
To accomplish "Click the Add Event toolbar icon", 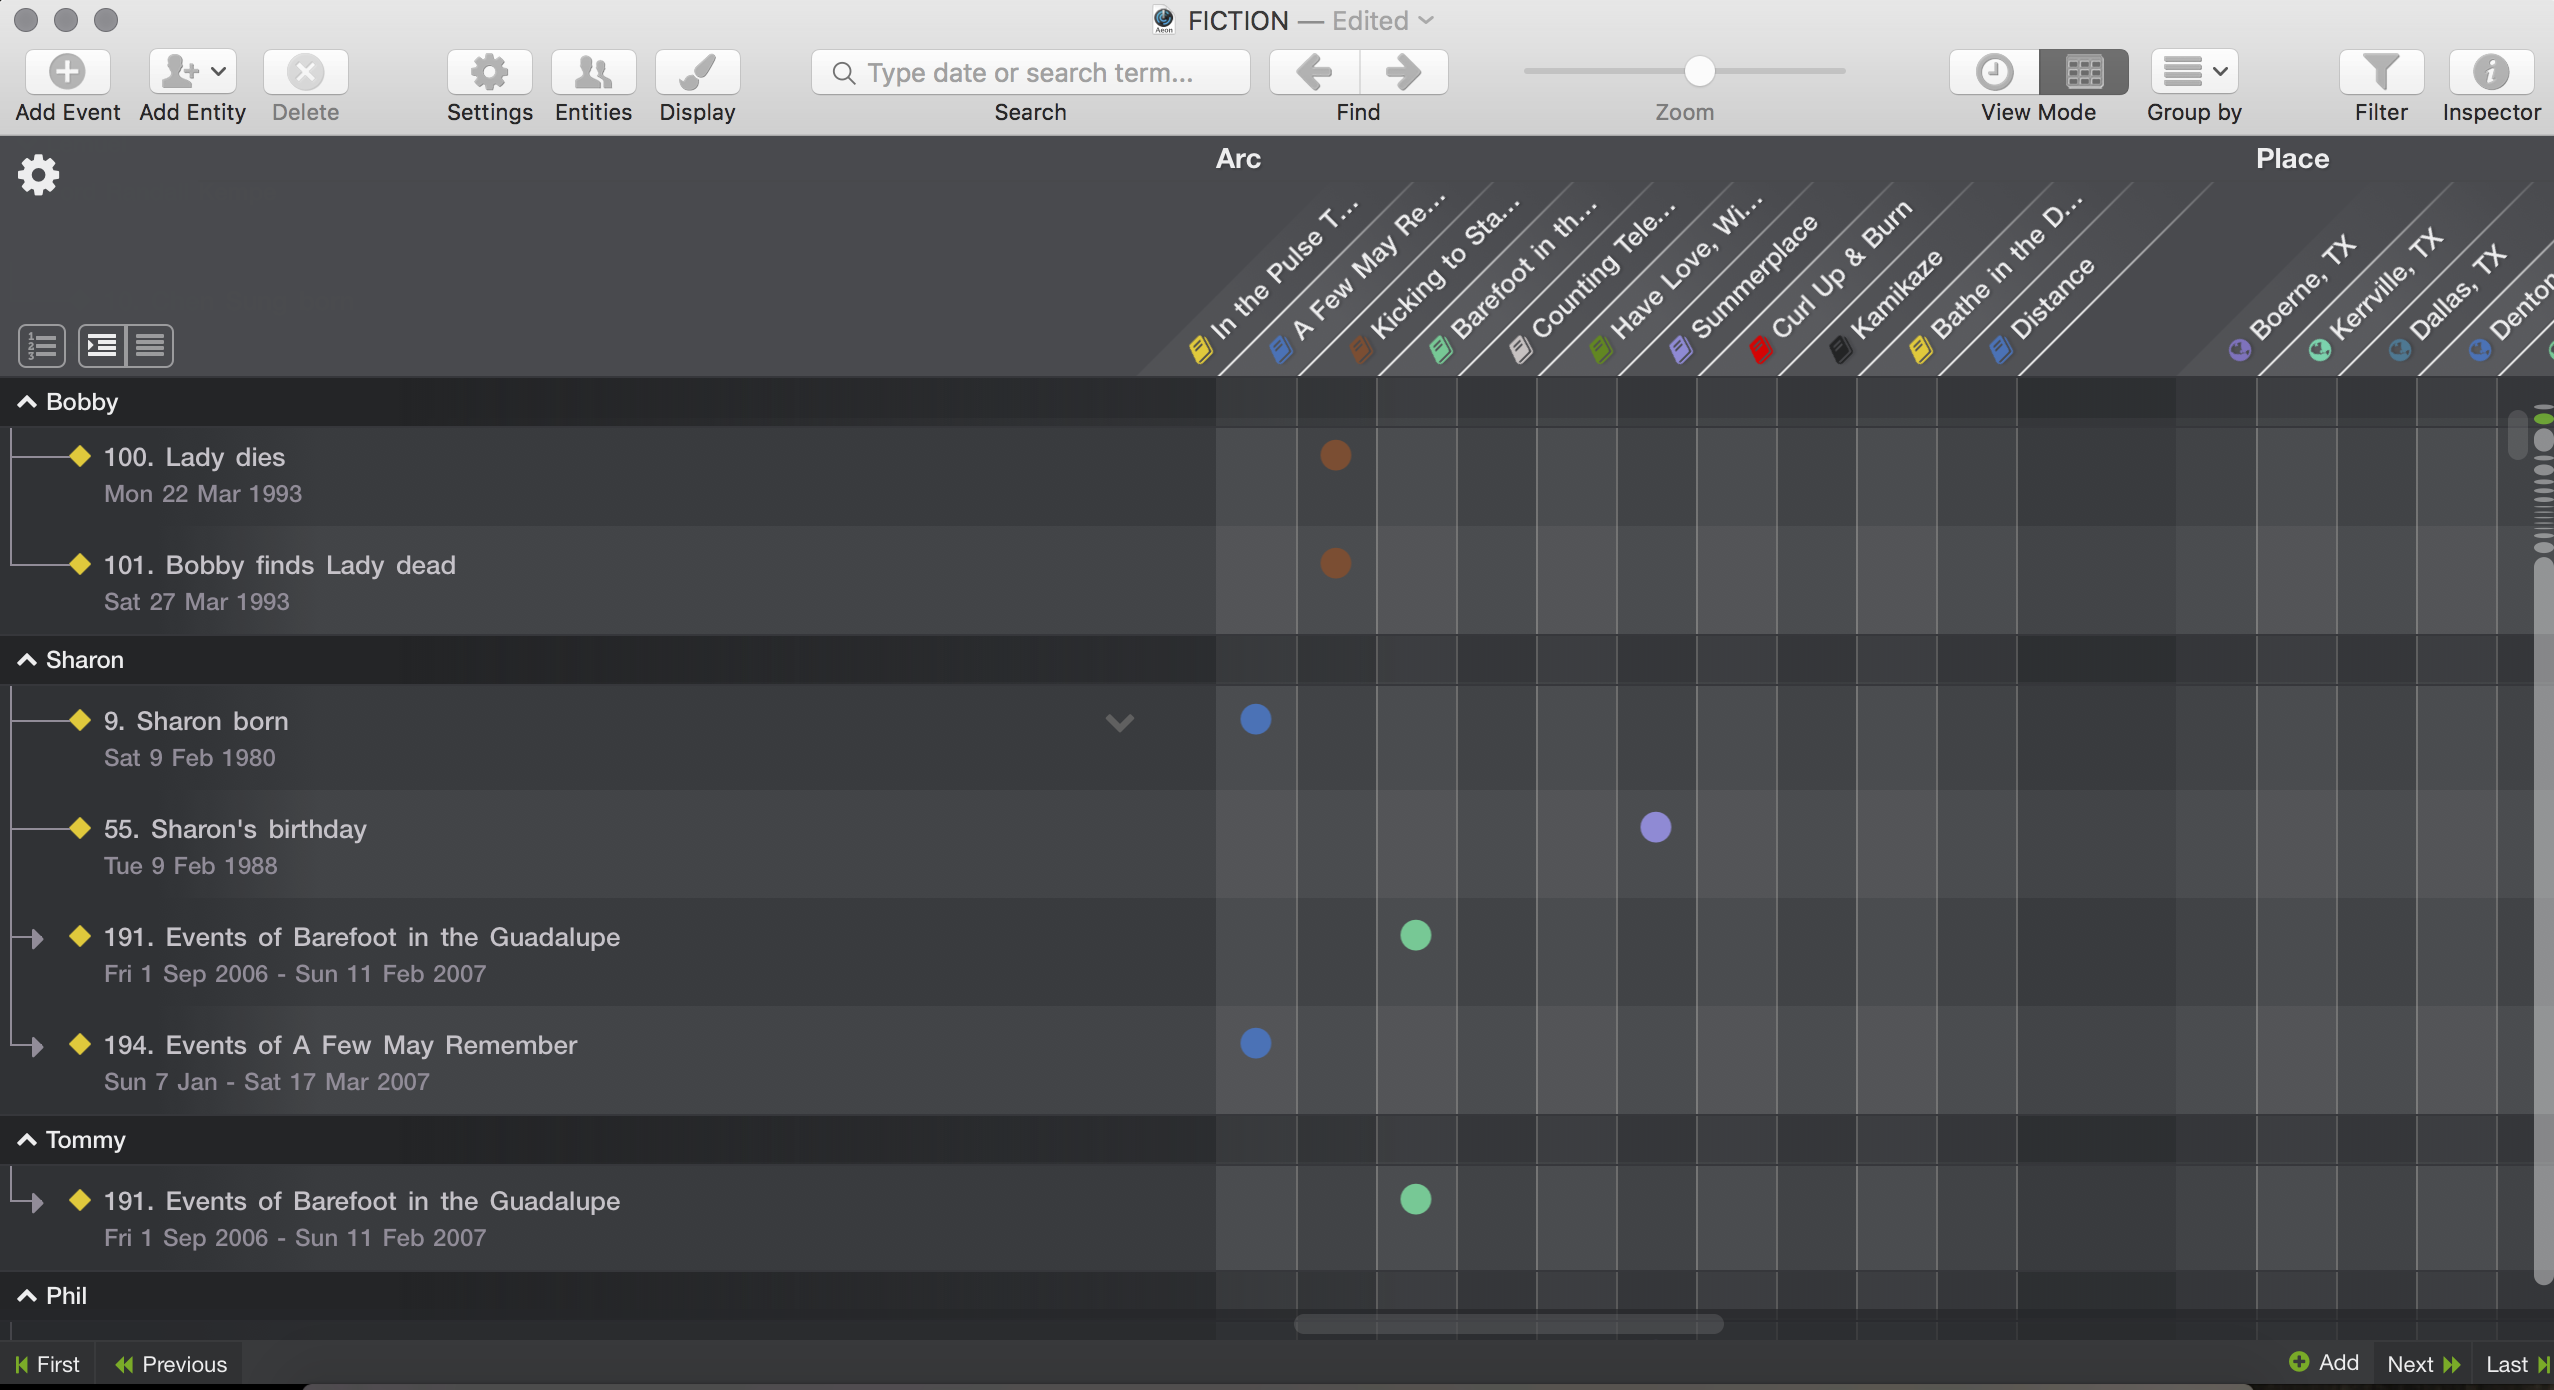I will tap(67, 72).
